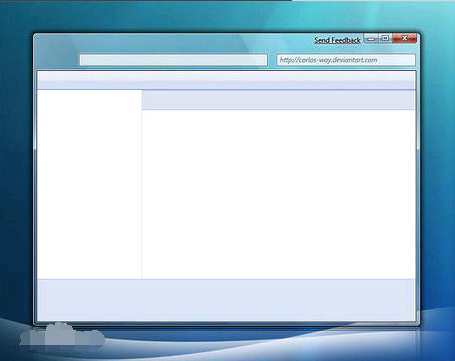Click the column header bar above the content
Image resolution: width=455 pixels, height=361 pixels.
[278, 100]
